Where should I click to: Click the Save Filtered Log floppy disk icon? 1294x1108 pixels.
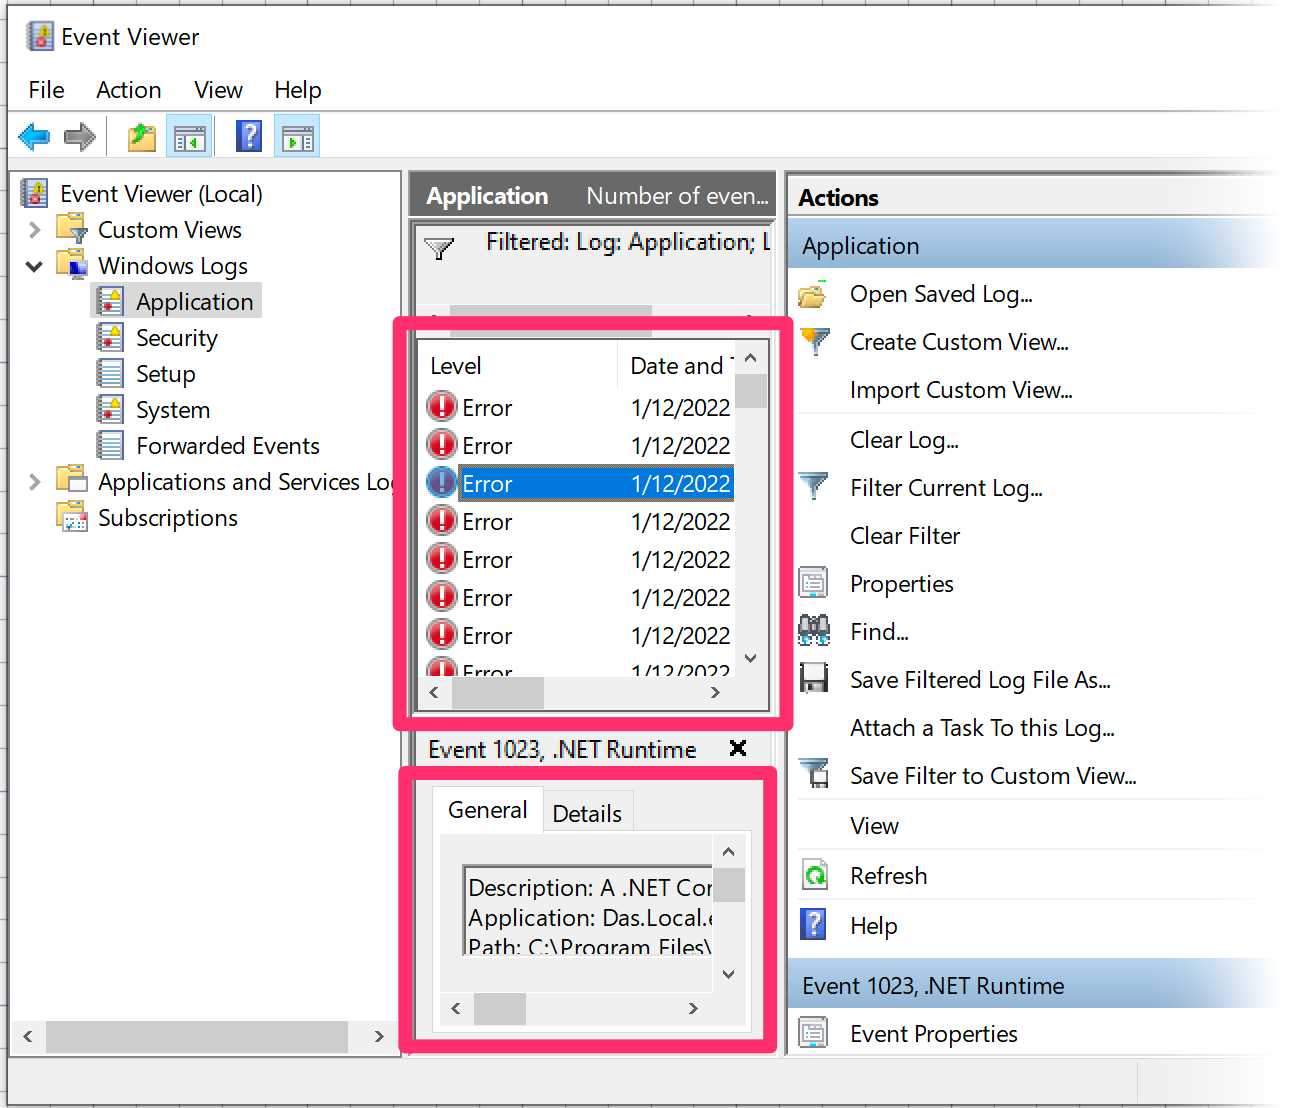pos(814,678)
